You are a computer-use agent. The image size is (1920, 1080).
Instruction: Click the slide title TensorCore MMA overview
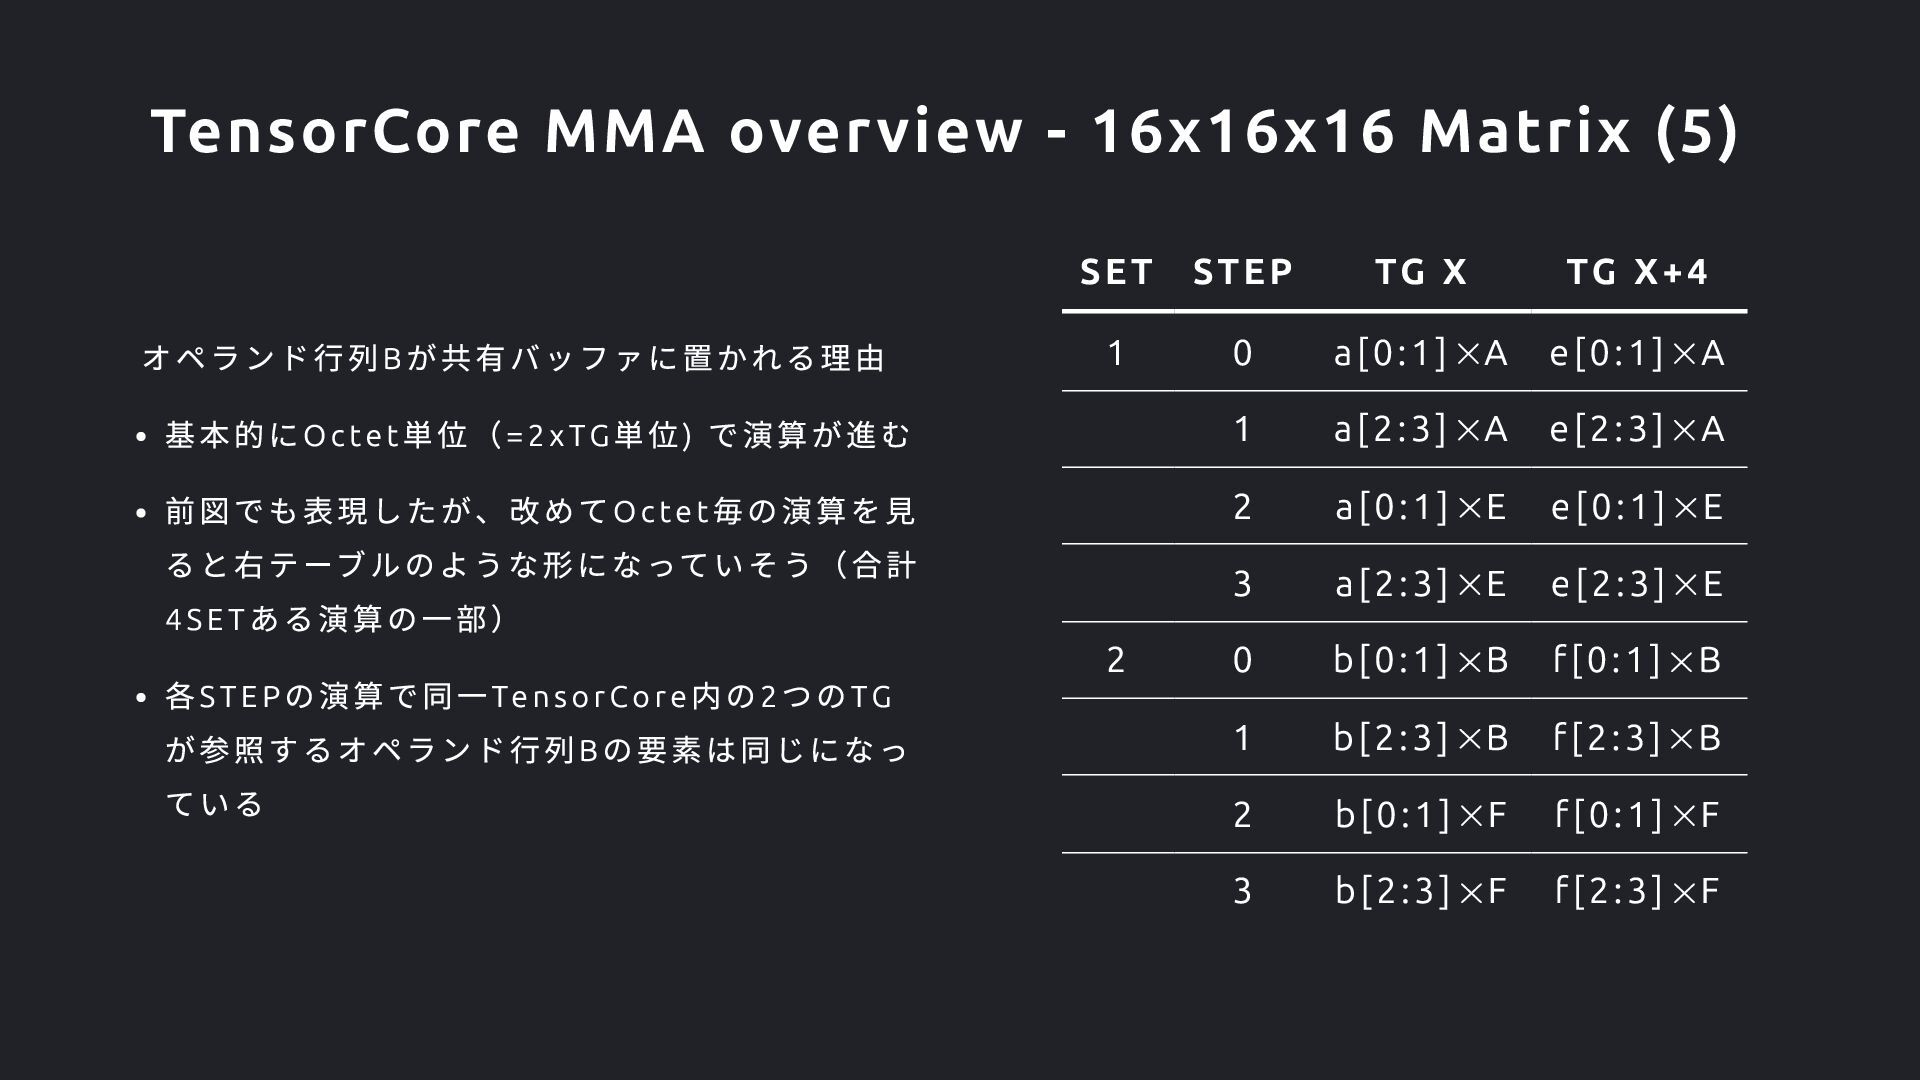pyautogui.click(x=945, y=131)
